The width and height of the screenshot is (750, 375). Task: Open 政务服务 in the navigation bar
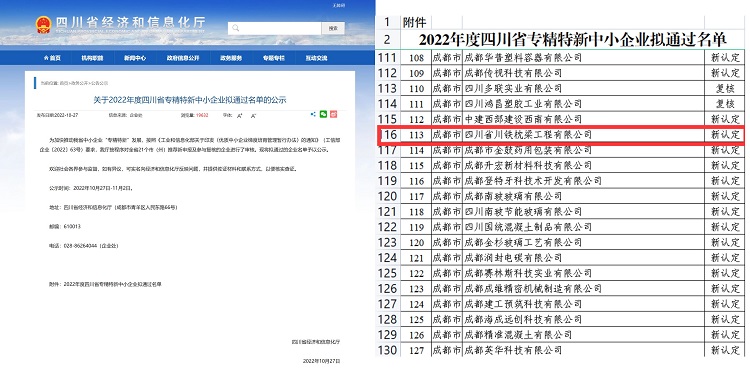point(231,58)
